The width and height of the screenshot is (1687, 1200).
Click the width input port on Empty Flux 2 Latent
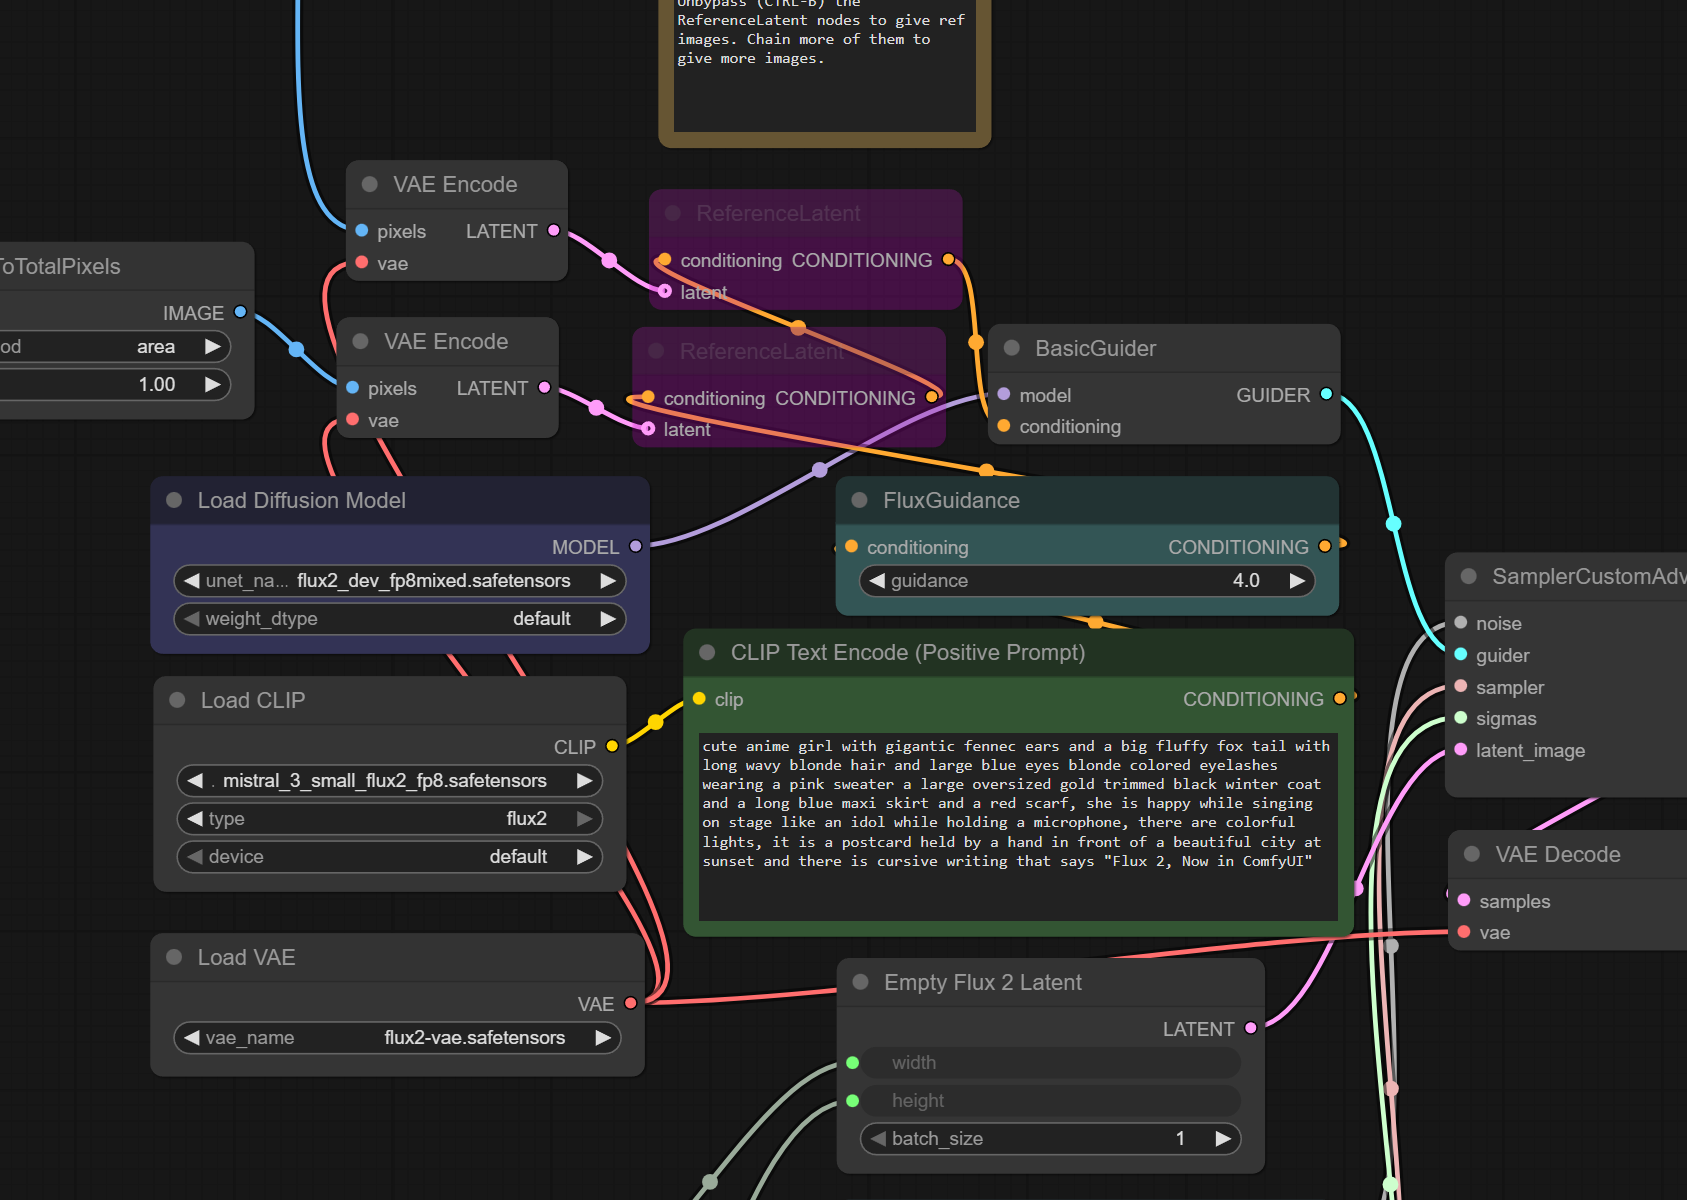click(853, 1062)
